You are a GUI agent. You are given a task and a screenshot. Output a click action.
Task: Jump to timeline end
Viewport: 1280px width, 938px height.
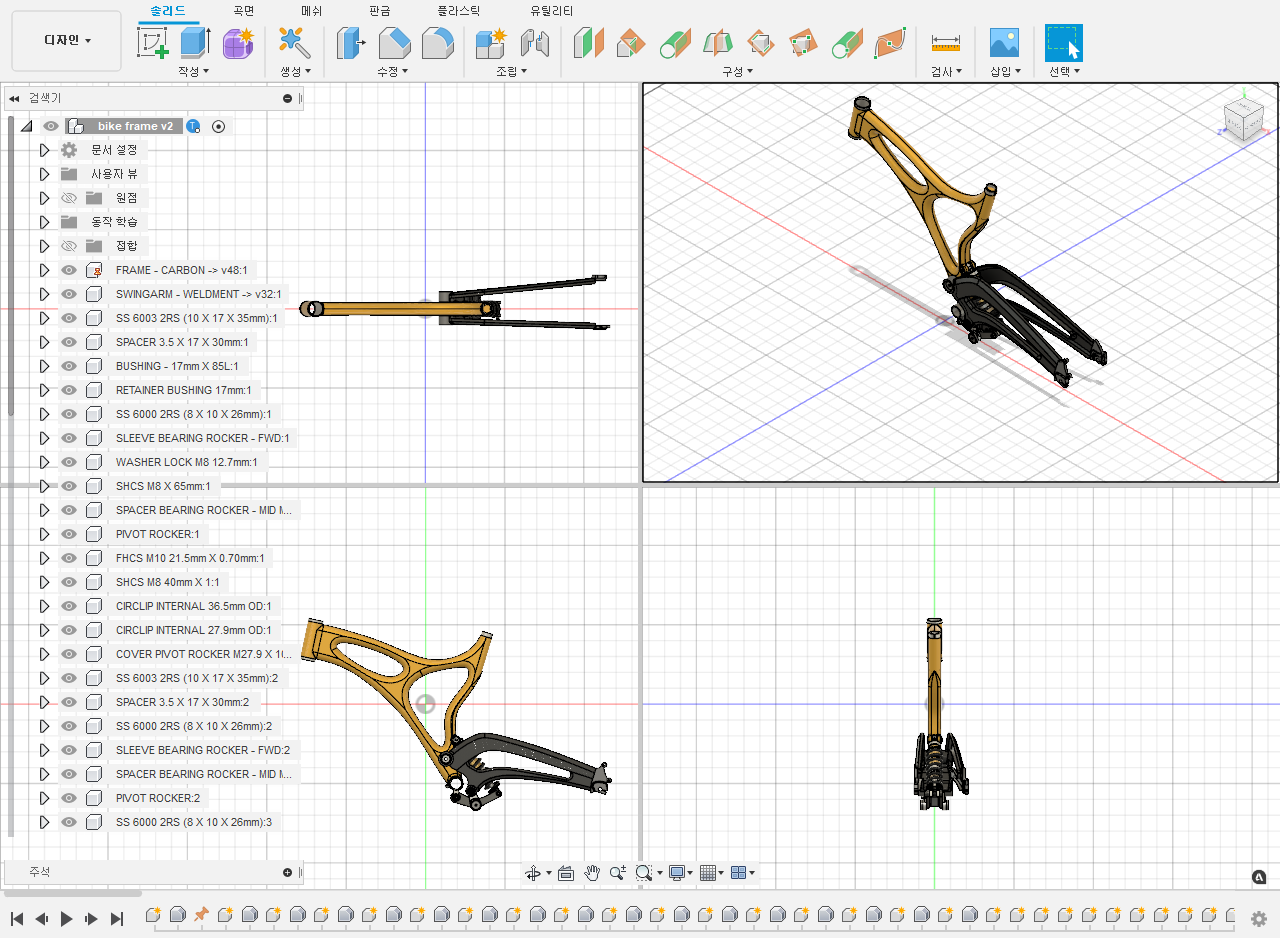click(117, 918)
